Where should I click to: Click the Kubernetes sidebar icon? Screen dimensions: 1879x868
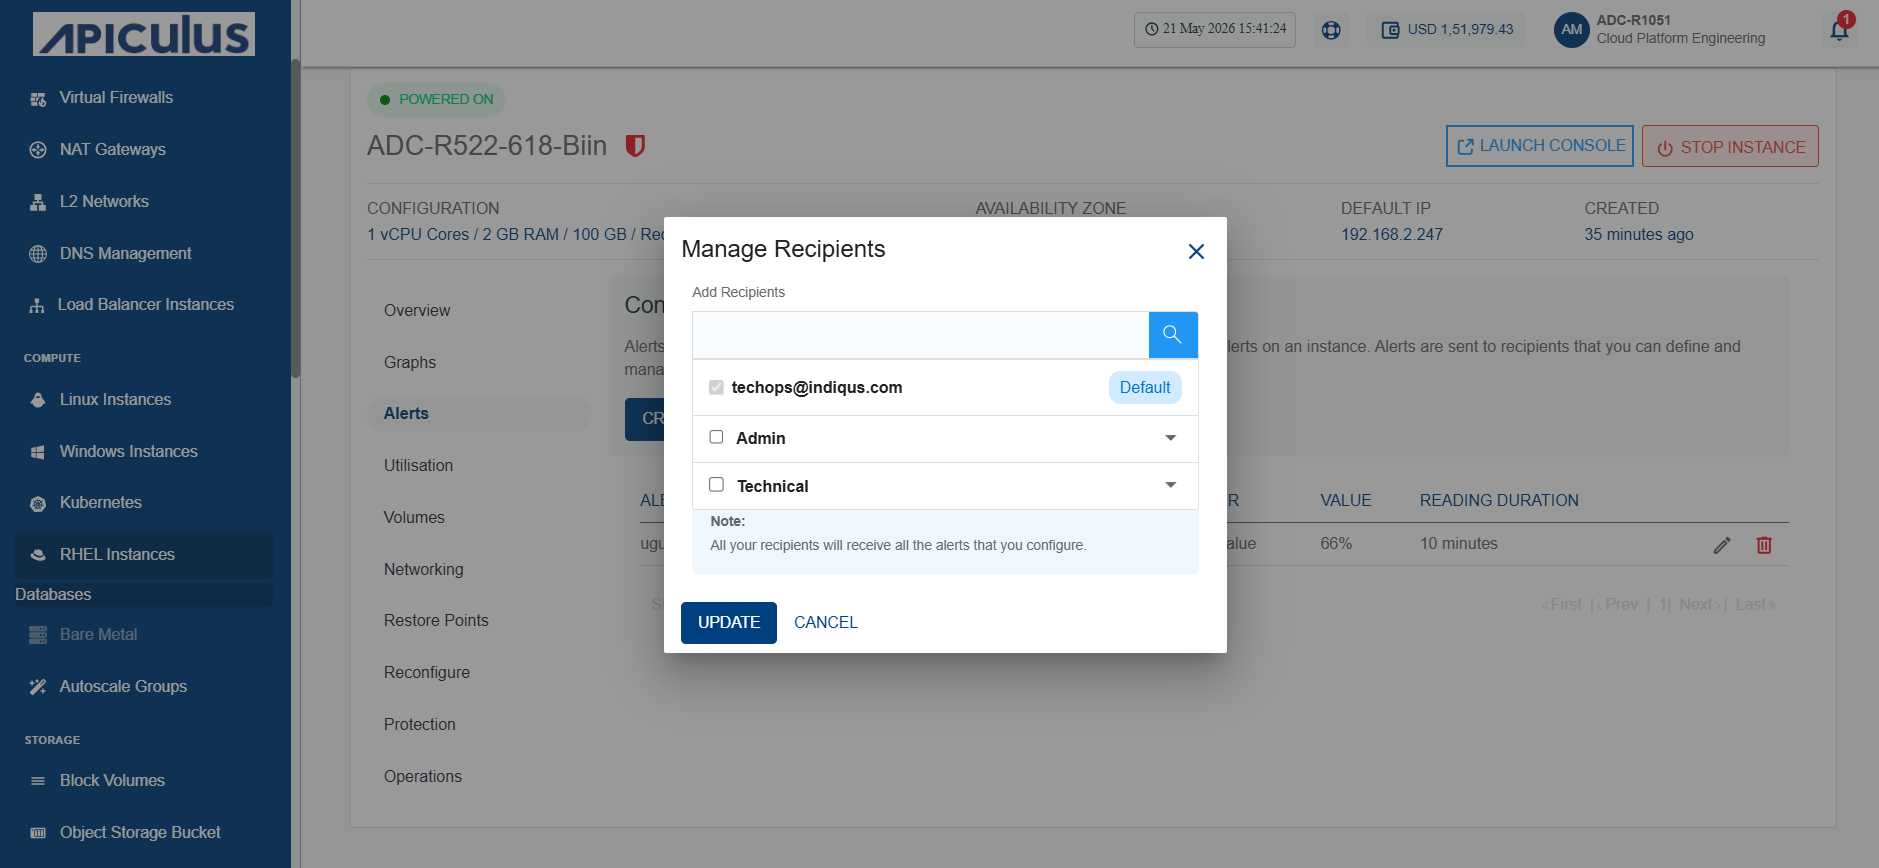click(38, 503)
